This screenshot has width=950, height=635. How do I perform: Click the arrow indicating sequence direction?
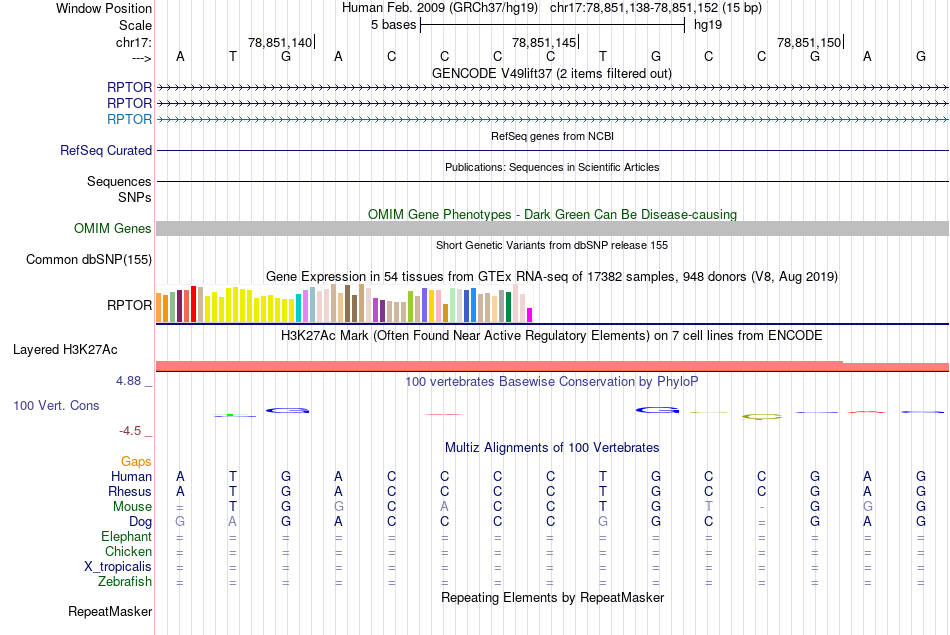pyautogui.click(x=142, y=58)
